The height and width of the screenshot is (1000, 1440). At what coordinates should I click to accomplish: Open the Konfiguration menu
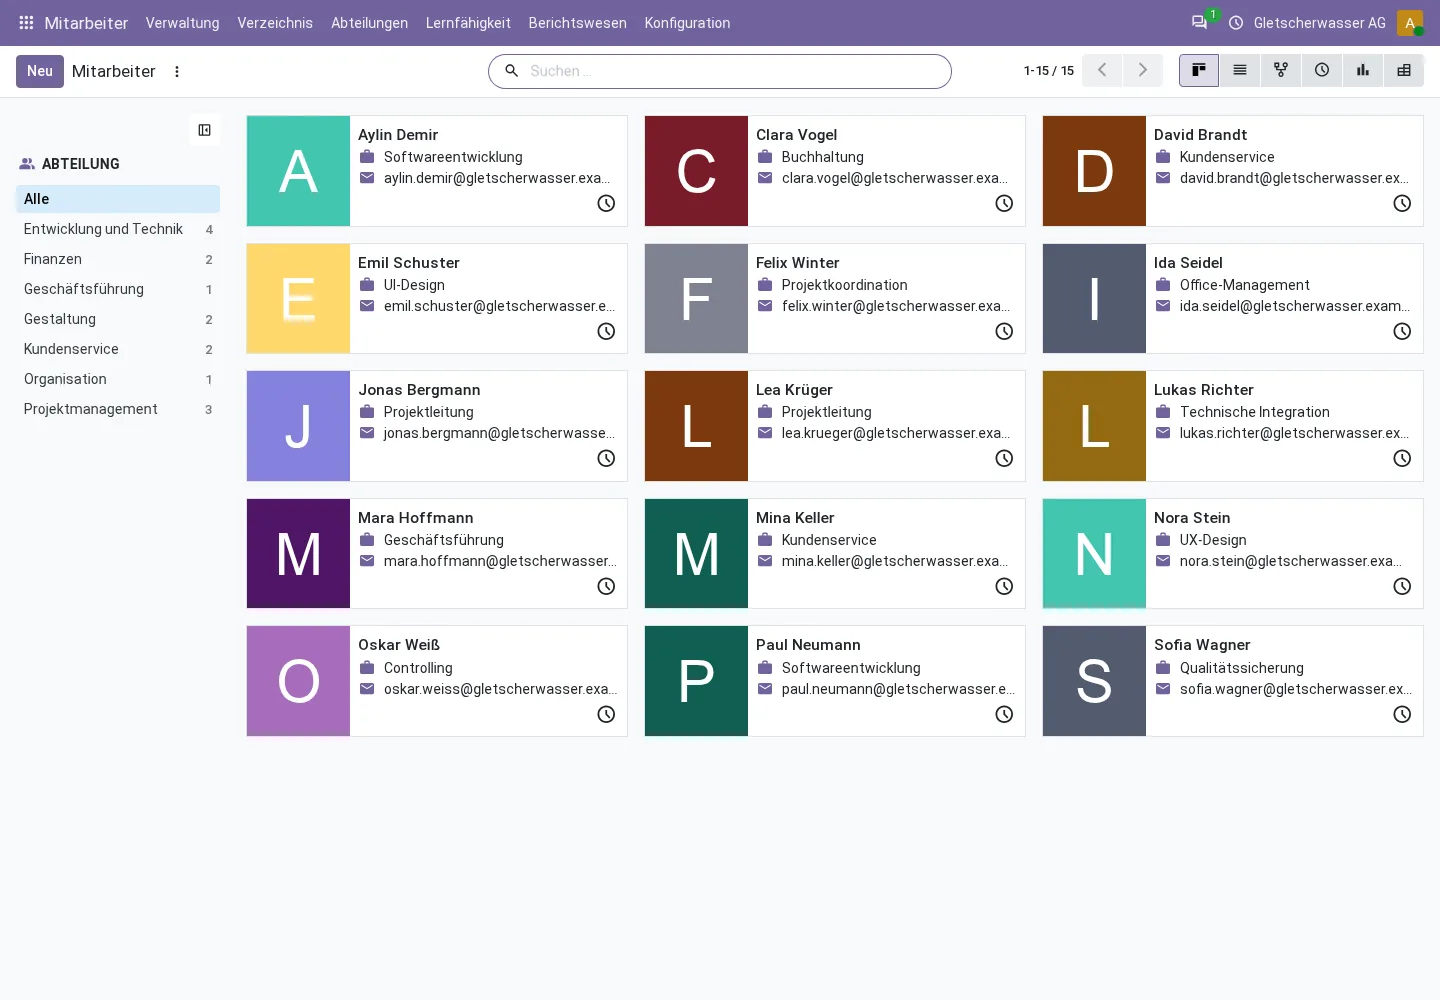(x=687, y=23)
